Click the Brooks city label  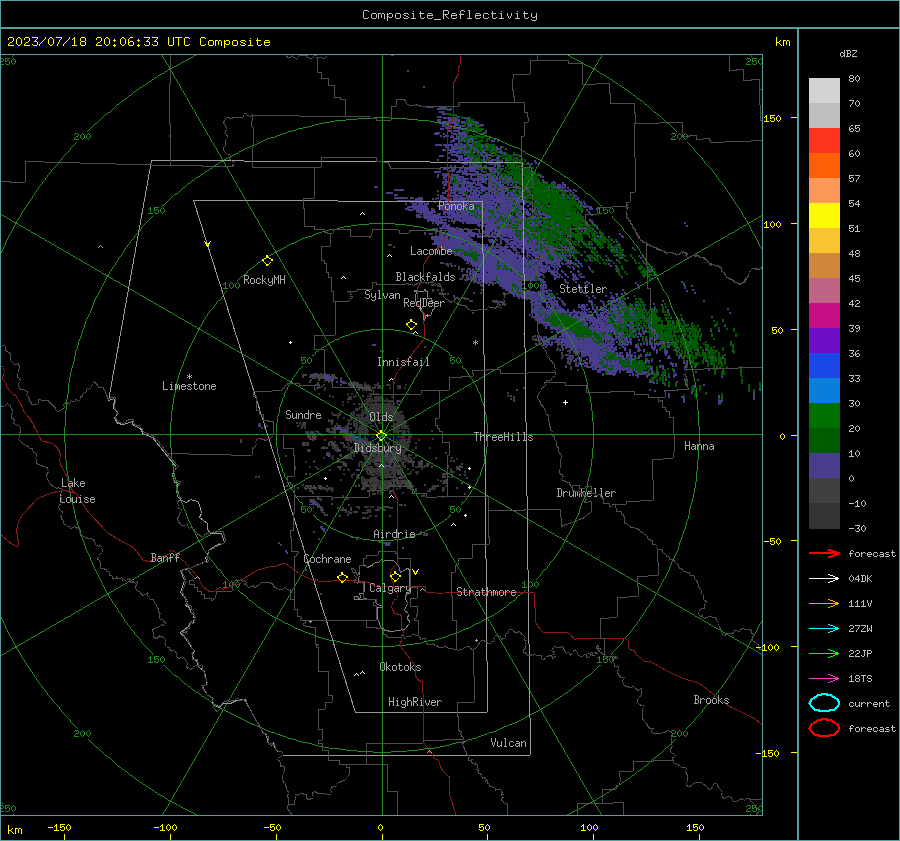711,700
